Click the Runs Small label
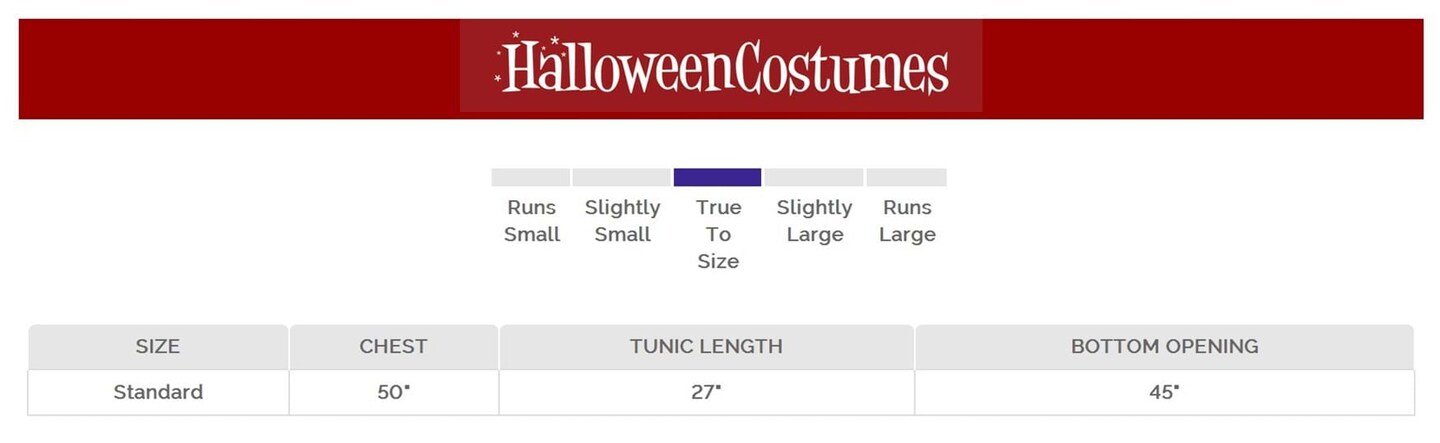The image size is (1440, 443). pos(531,221)
